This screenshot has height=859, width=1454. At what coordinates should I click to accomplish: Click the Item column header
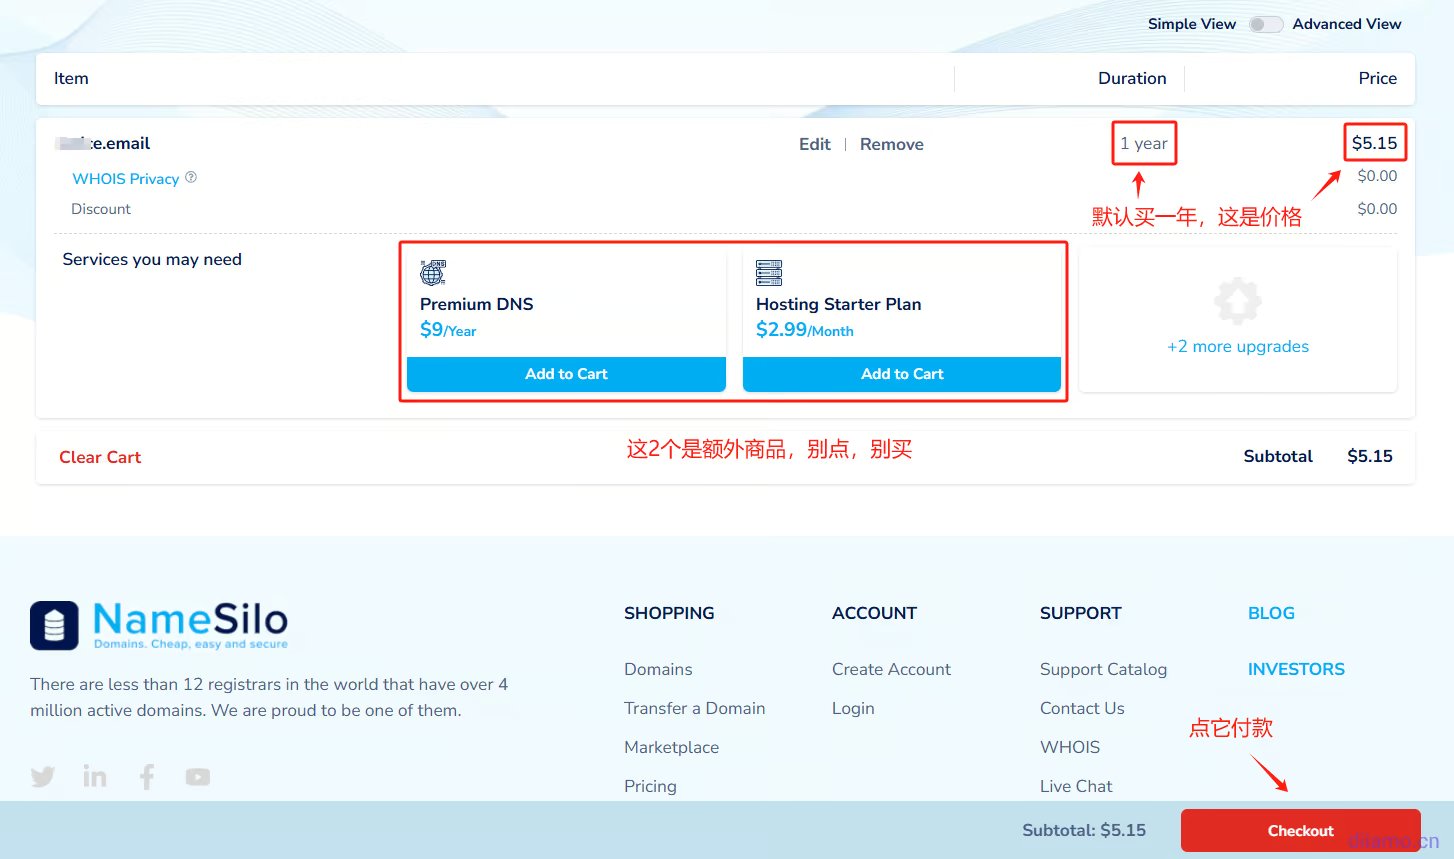(x=71, y=78)
